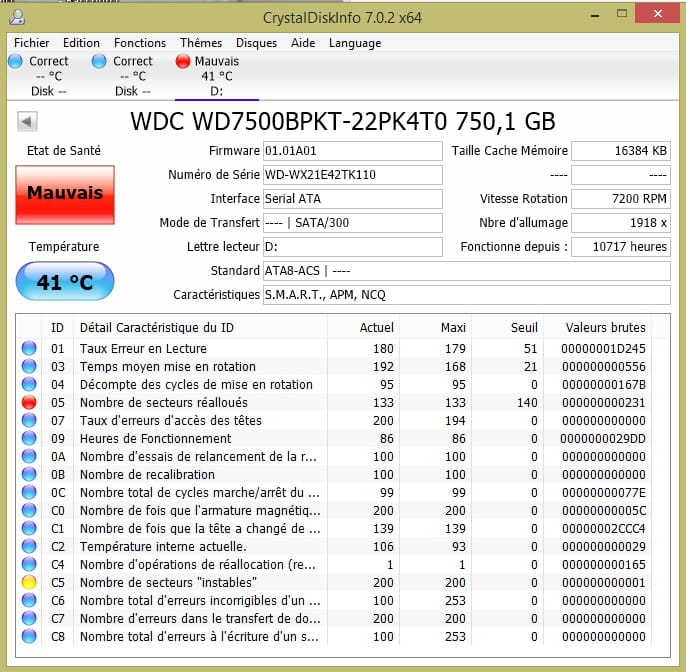Screen dimensions: 686x672
Task: Click the 41 °C temperature button
Action: pos(65,281)
